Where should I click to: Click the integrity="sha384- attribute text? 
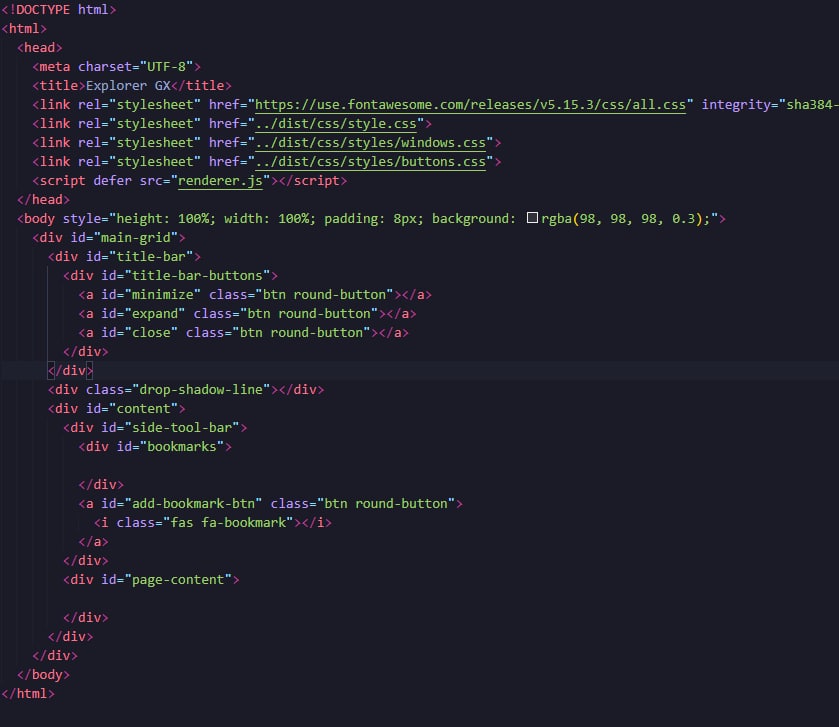tap(769, 104)
